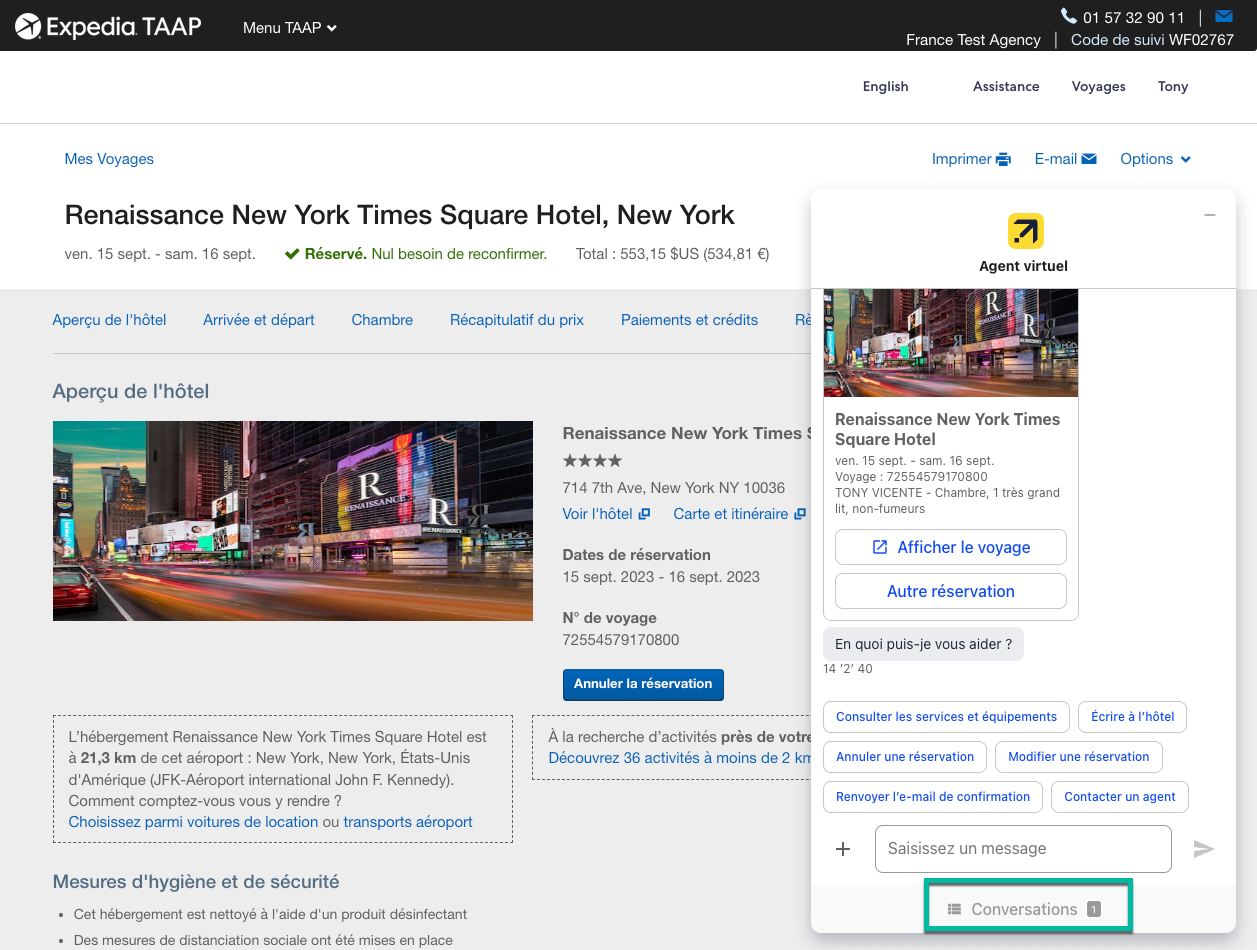Click the envelope icon in top bar
This screenshot has width=1257, height=950.
coord(1224,16)
